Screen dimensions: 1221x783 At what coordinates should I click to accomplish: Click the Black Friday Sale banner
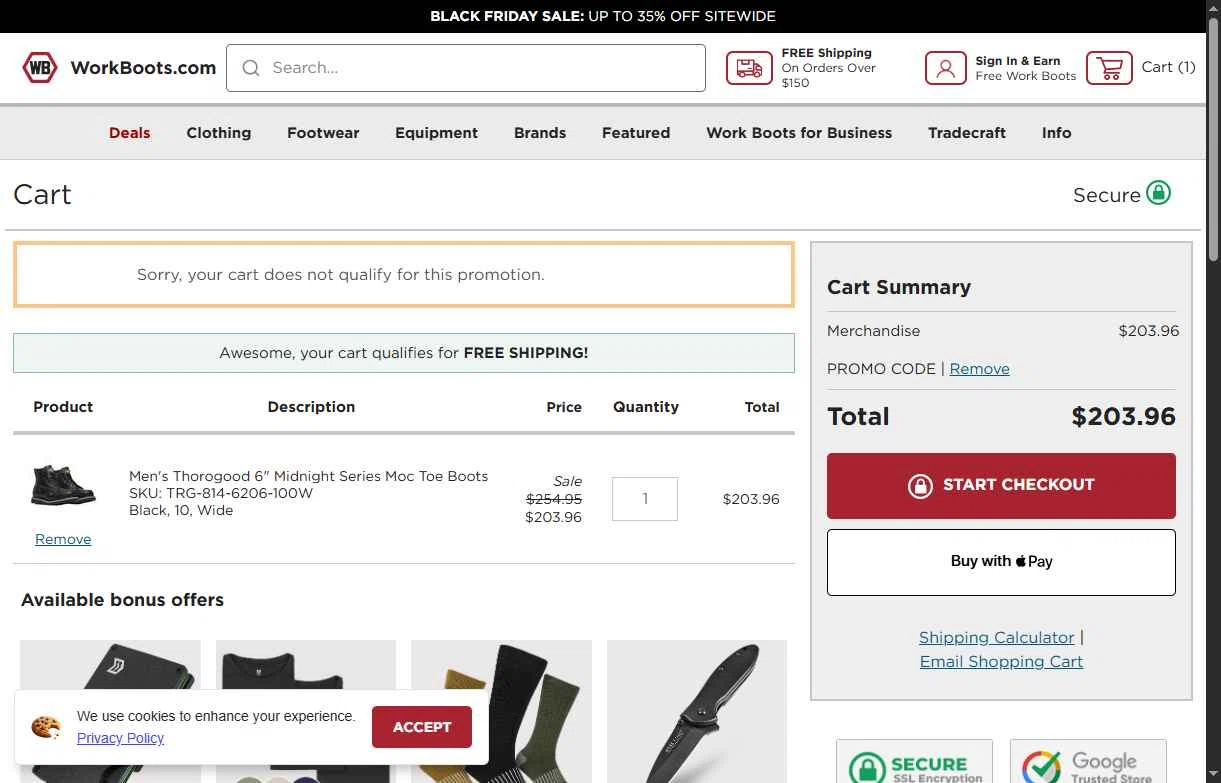(603, 16)
